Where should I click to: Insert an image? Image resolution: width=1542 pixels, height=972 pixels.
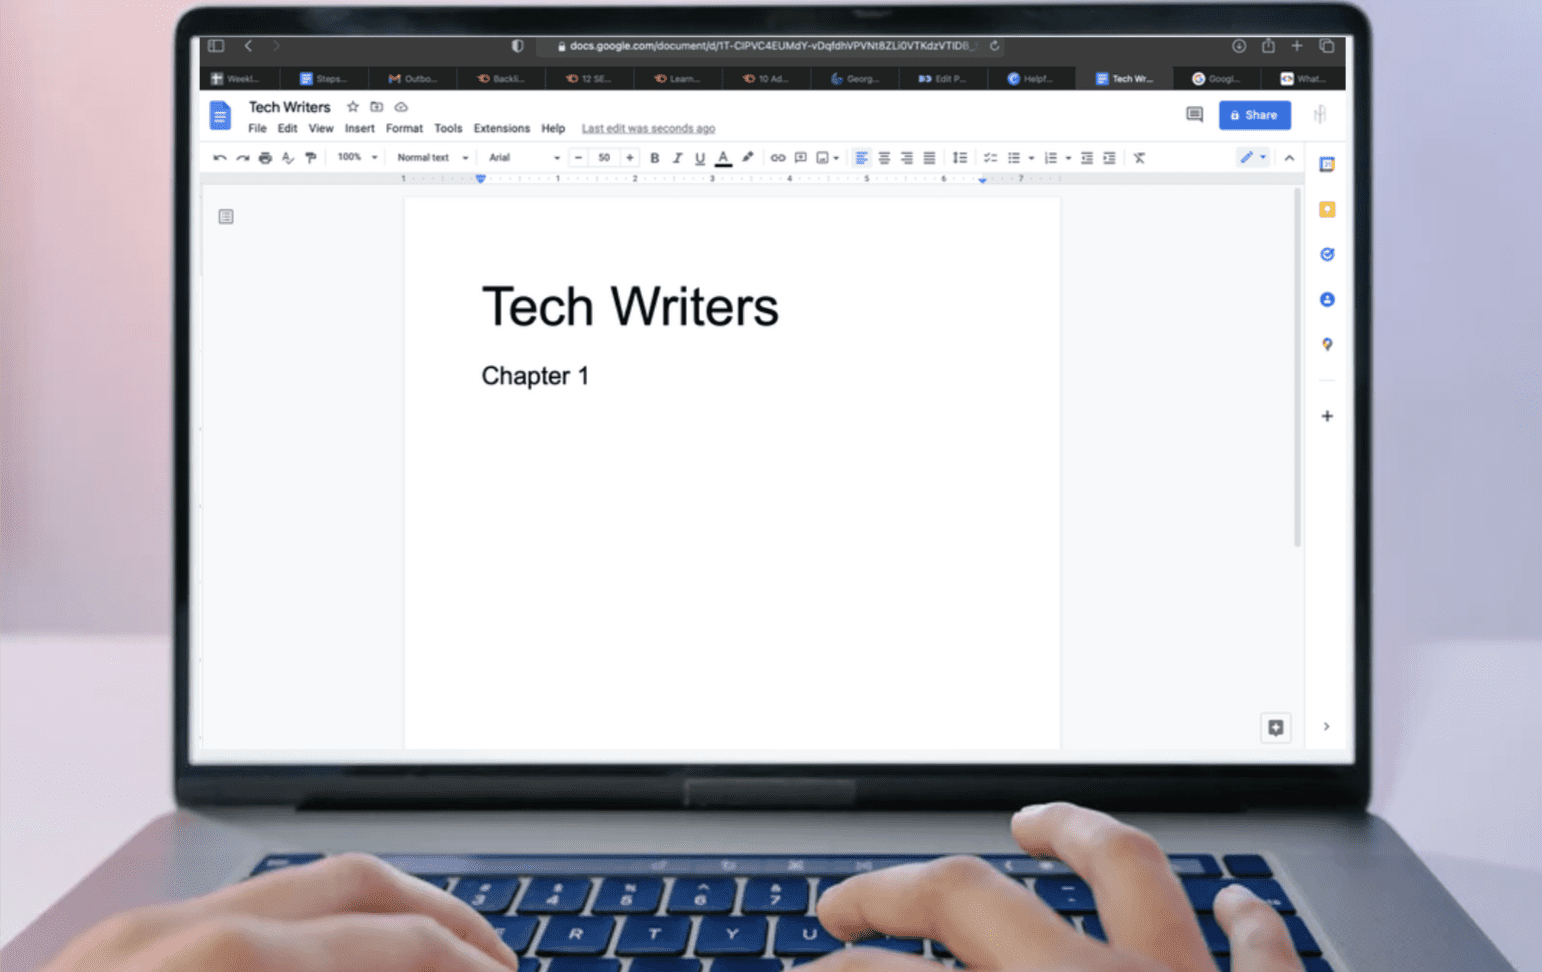click(823, 158)
